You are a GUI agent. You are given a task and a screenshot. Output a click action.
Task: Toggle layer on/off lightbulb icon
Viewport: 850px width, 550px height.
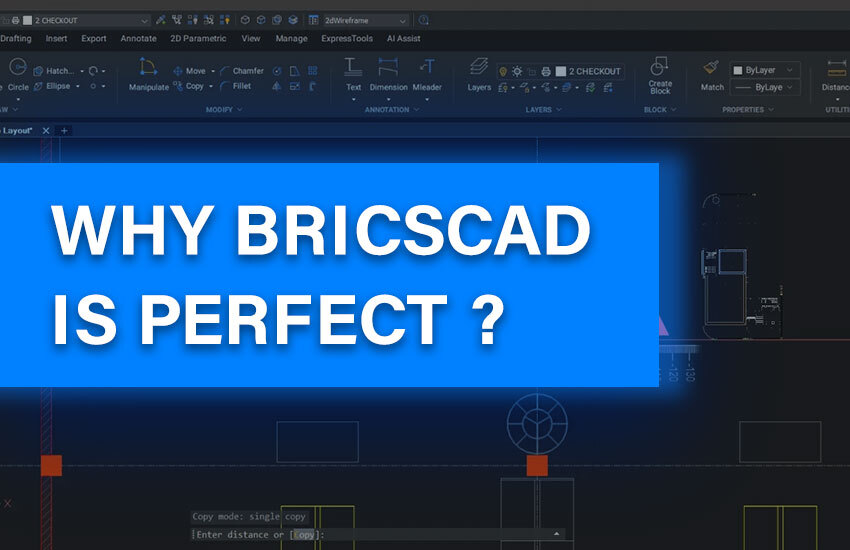(503, 72)
